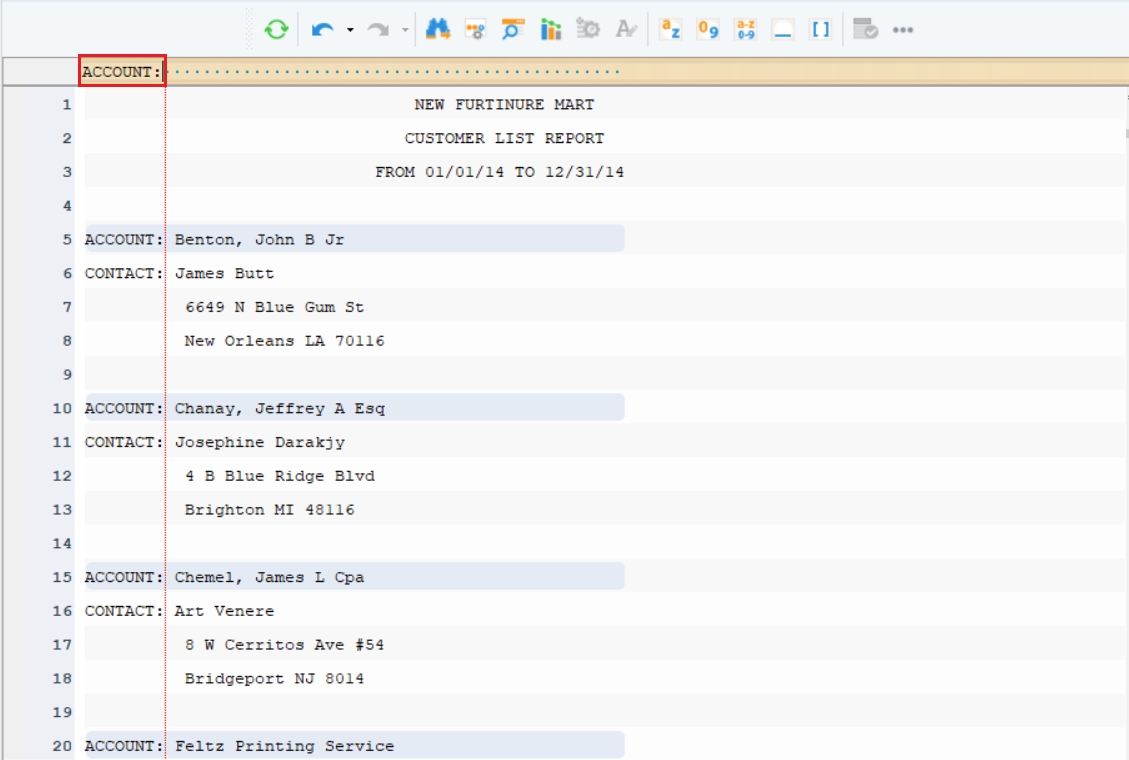
Task: Click the grayed gear settings icon
Action: [x=588, y=30]
